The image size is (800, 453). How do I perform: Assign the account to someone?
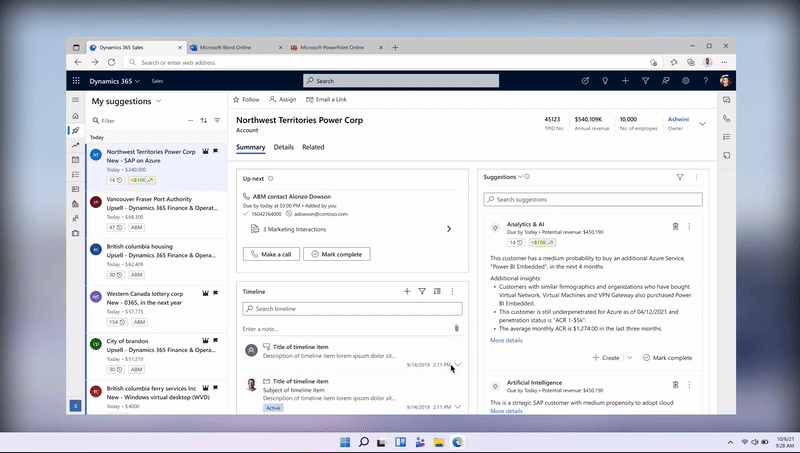(283, 99)
